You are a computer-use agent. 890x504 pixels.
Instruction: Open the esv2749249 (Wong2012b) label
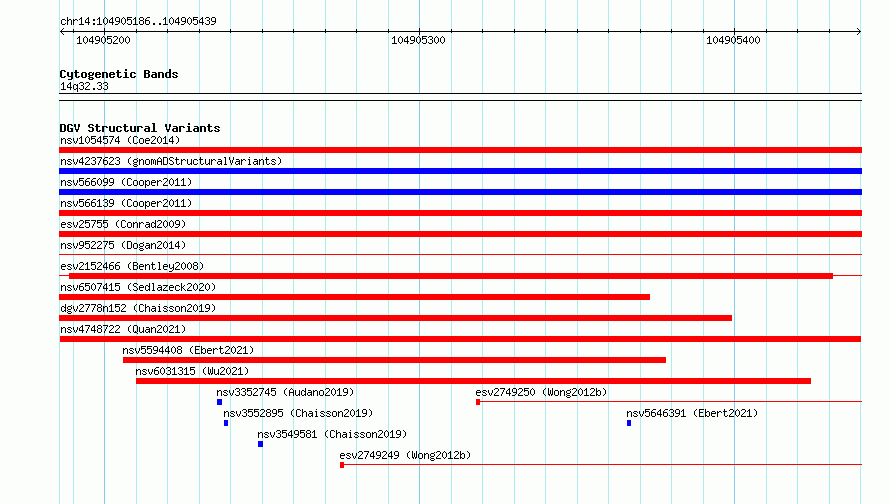click(x=405, y=455)
